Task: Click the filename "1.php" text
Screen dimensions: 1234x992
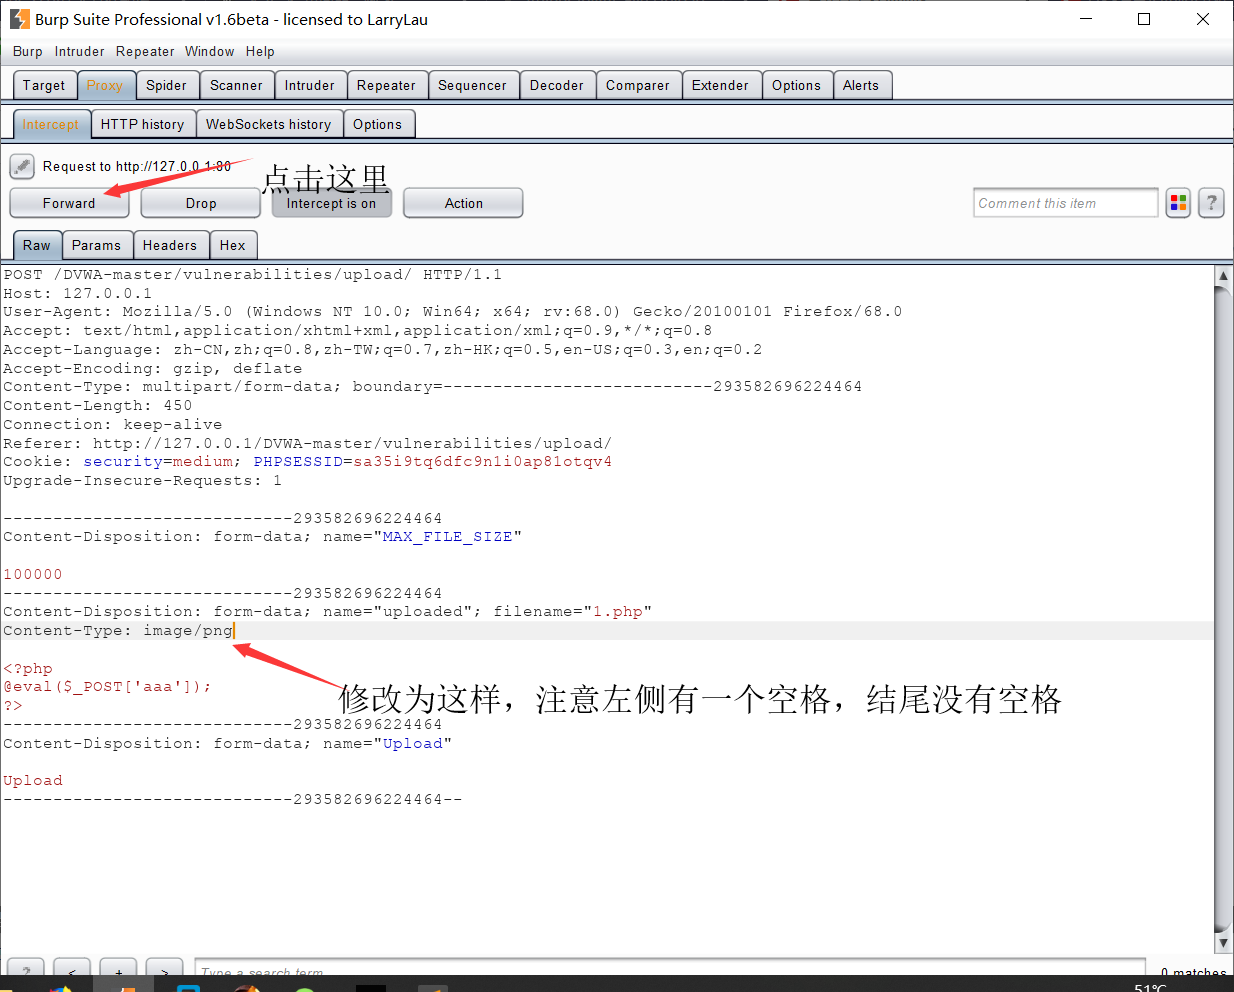Action: point(617,611)
